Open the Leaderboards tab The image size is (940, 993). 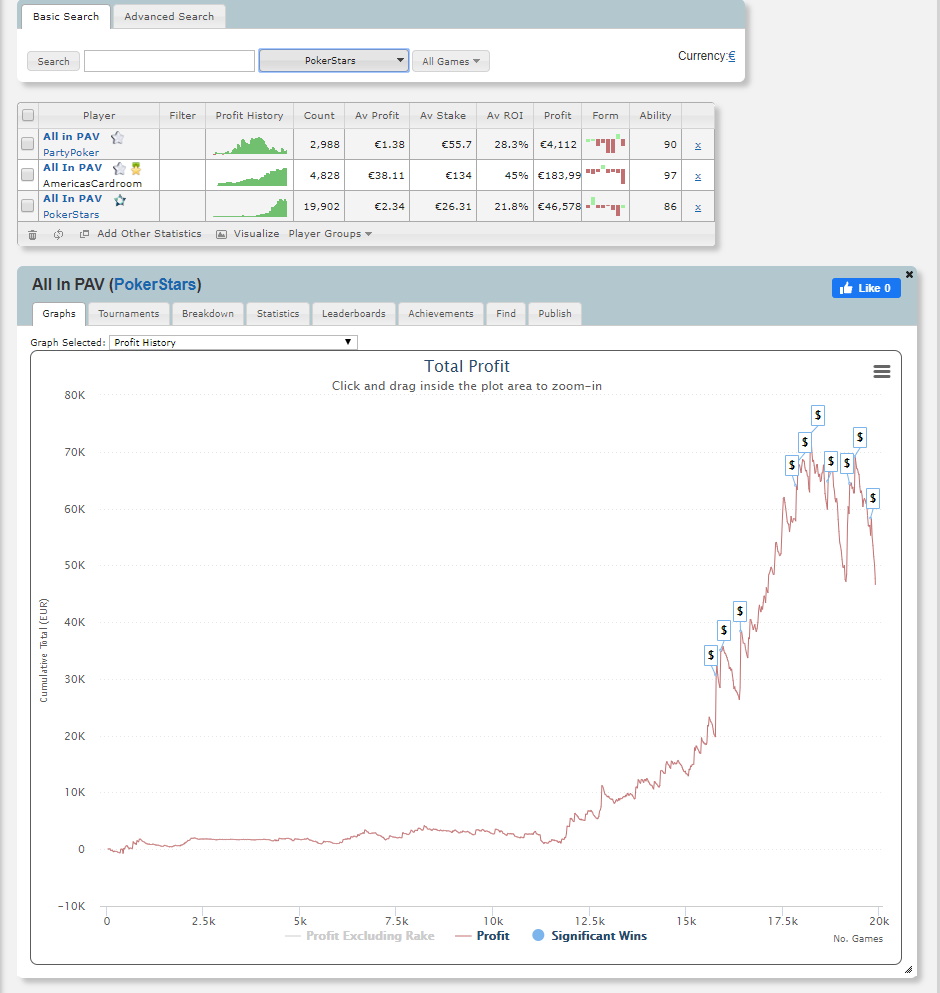(353, 313)
